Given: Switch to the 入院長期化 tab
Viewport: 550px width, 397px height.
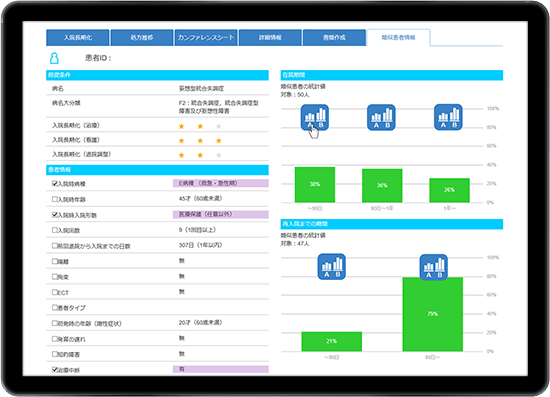Looking at the screenshot, I should 78,38.
